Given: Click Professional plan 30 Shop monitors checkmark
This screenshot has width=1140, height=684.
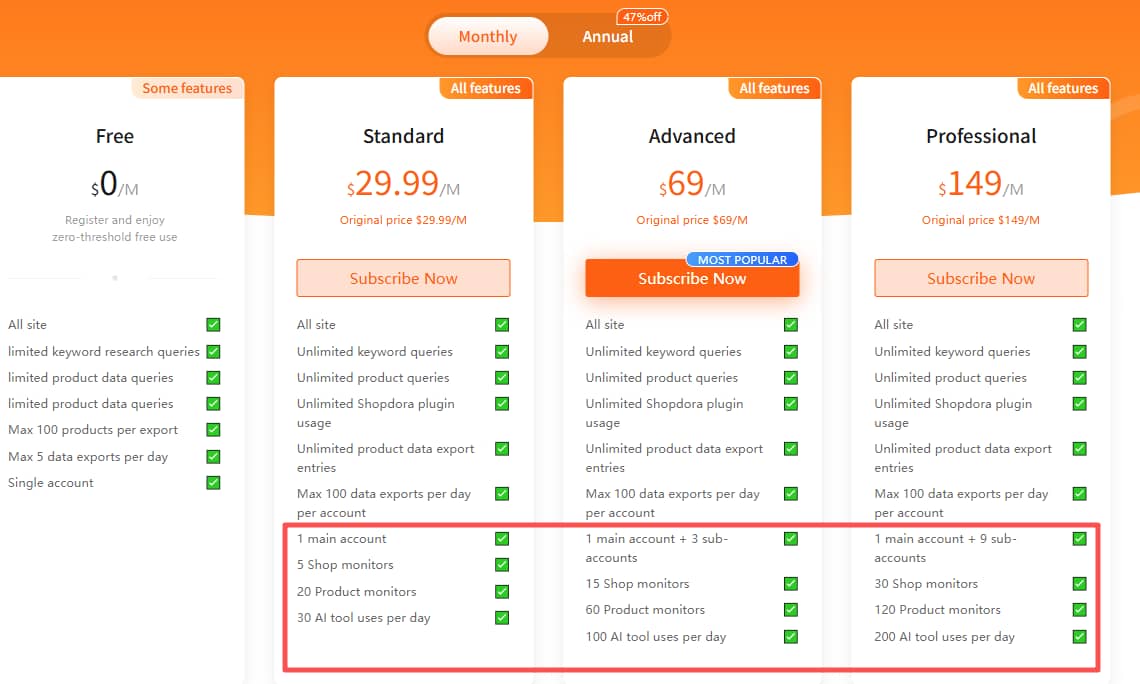Looking at the screenshot, I should (1080, 584).
